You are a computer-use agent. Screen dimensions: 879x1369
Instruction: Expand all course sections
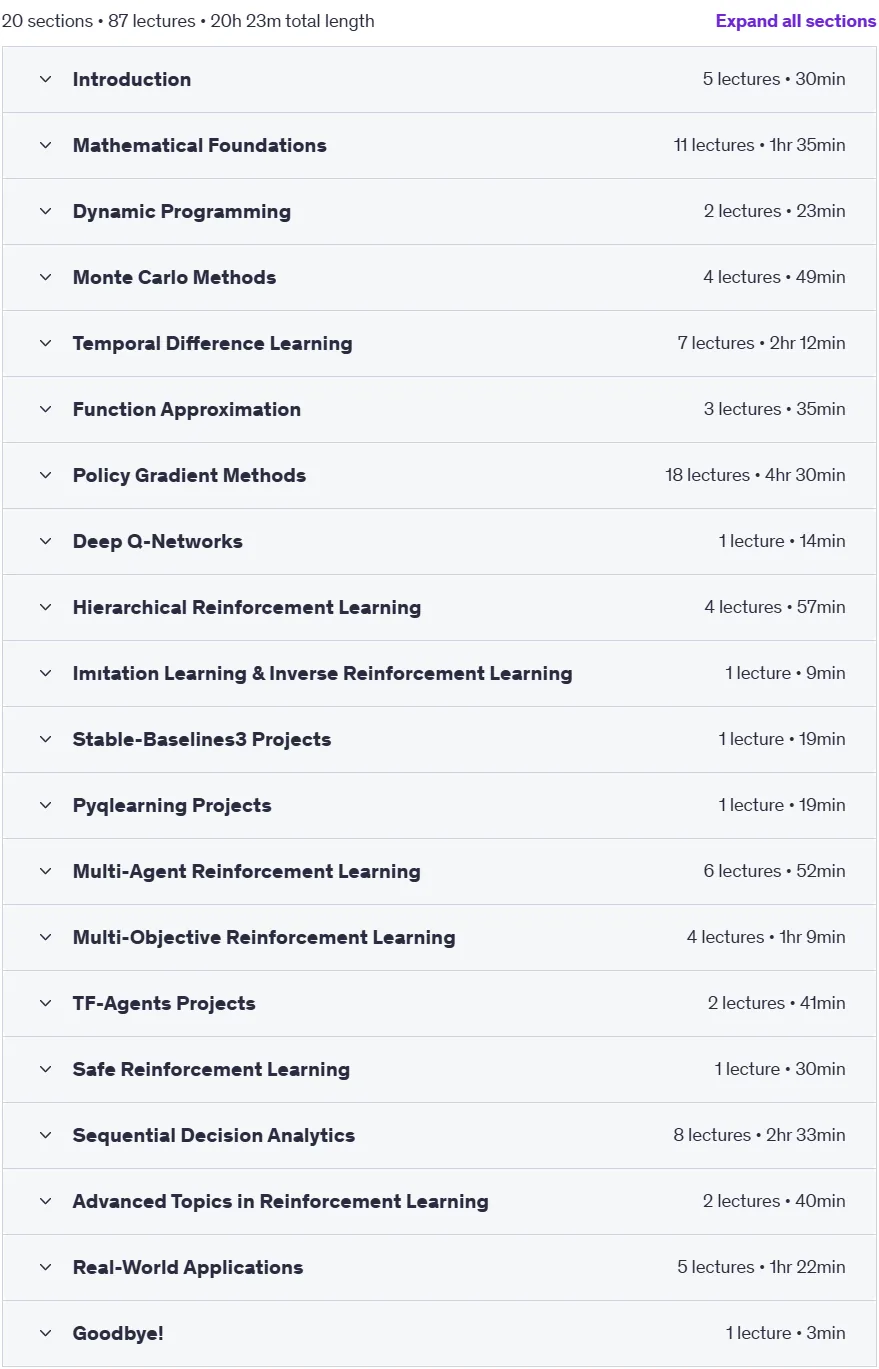tap(796, 21)
